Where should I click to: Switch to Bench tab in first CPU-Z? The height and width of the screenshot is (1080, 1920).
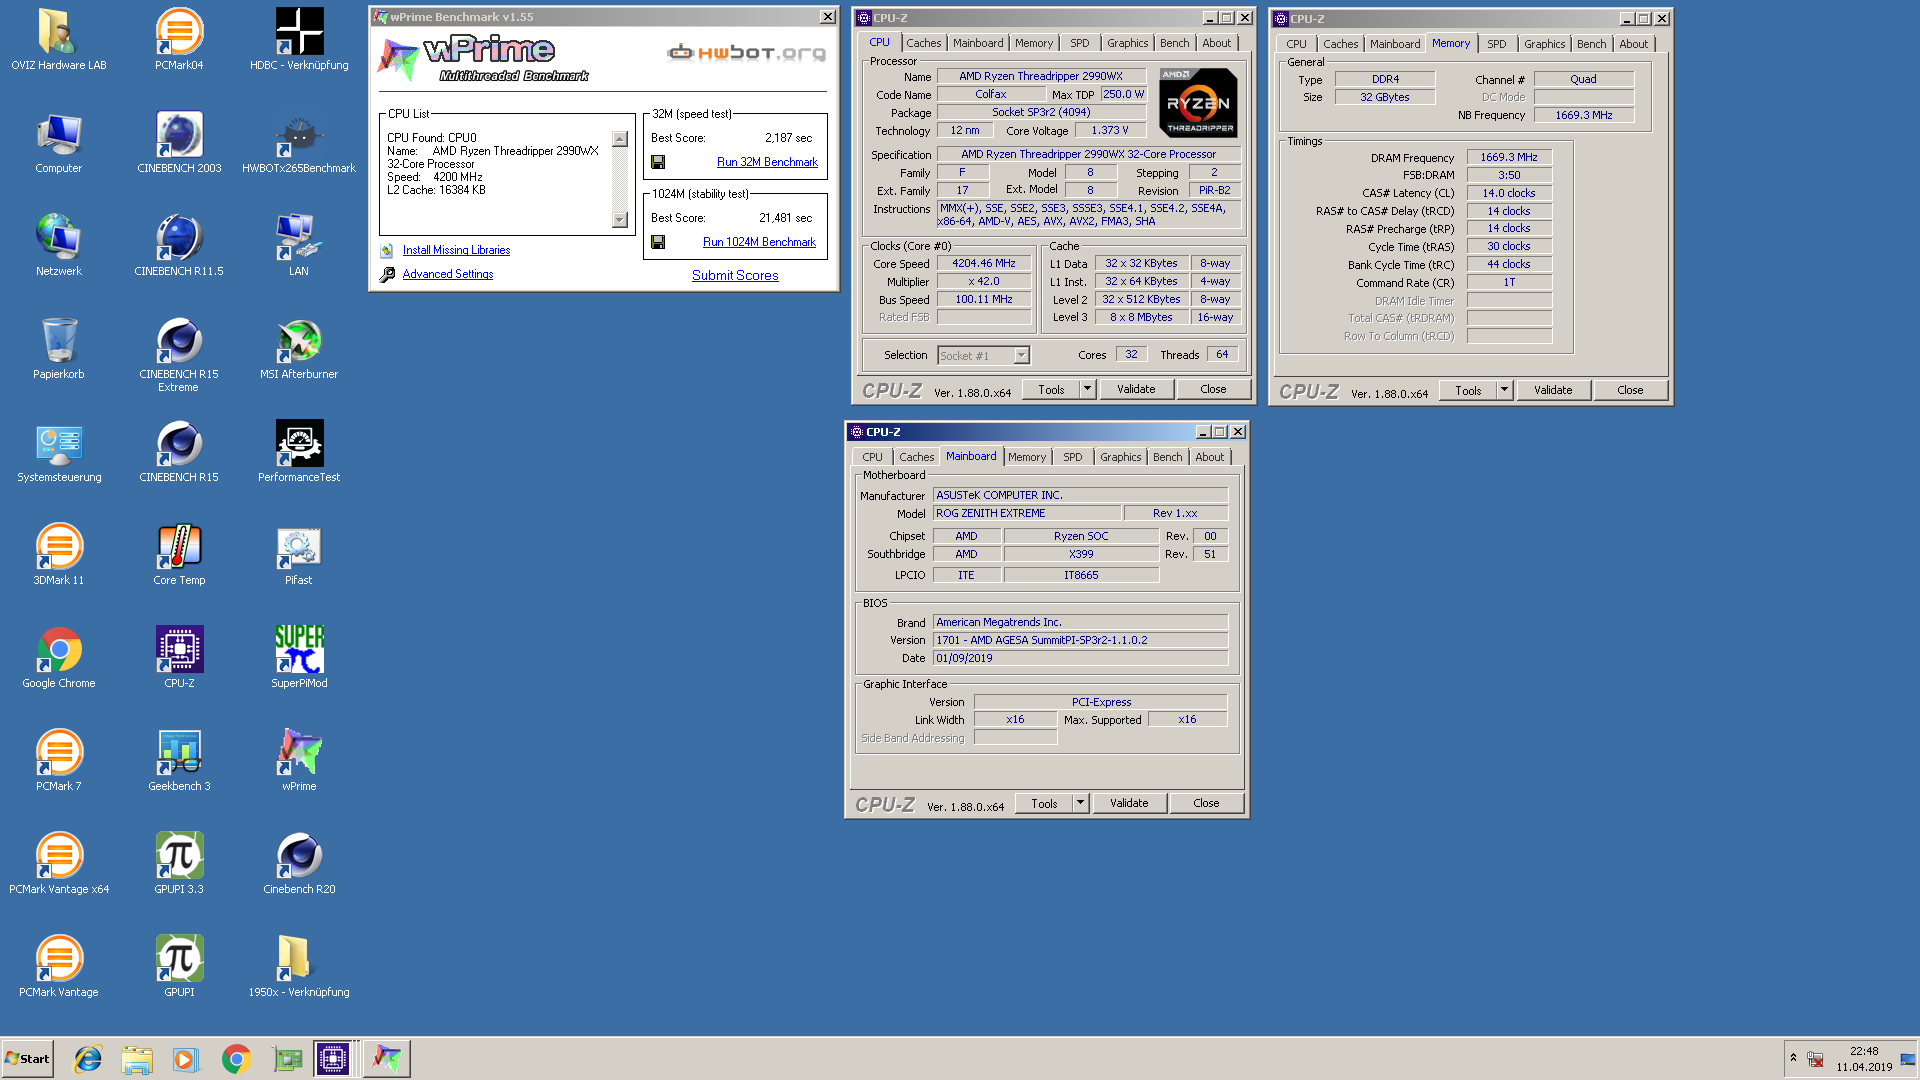pos(1175,43)
